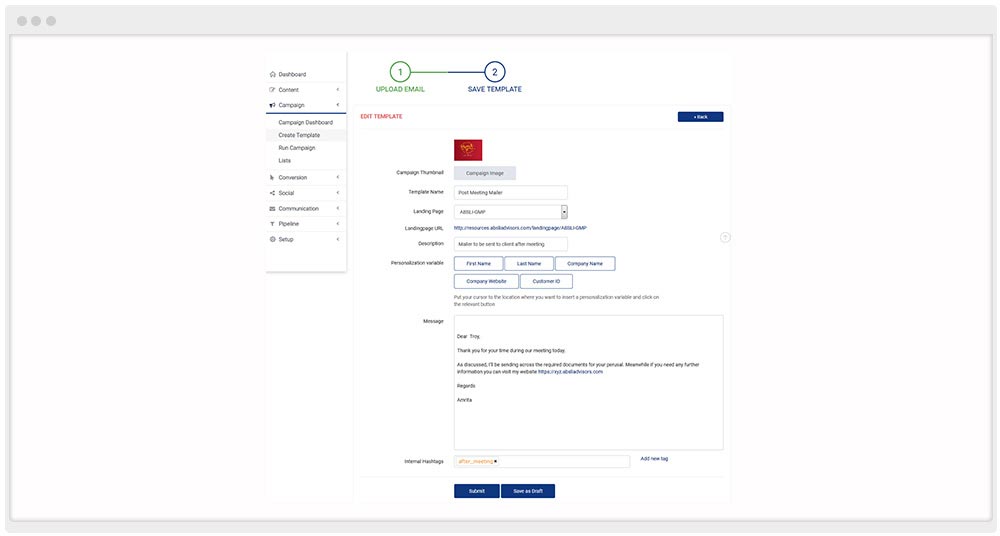Click the Setup gear icon
The width and height of the screenshot is (1000, 536).
tap(272, 239)
